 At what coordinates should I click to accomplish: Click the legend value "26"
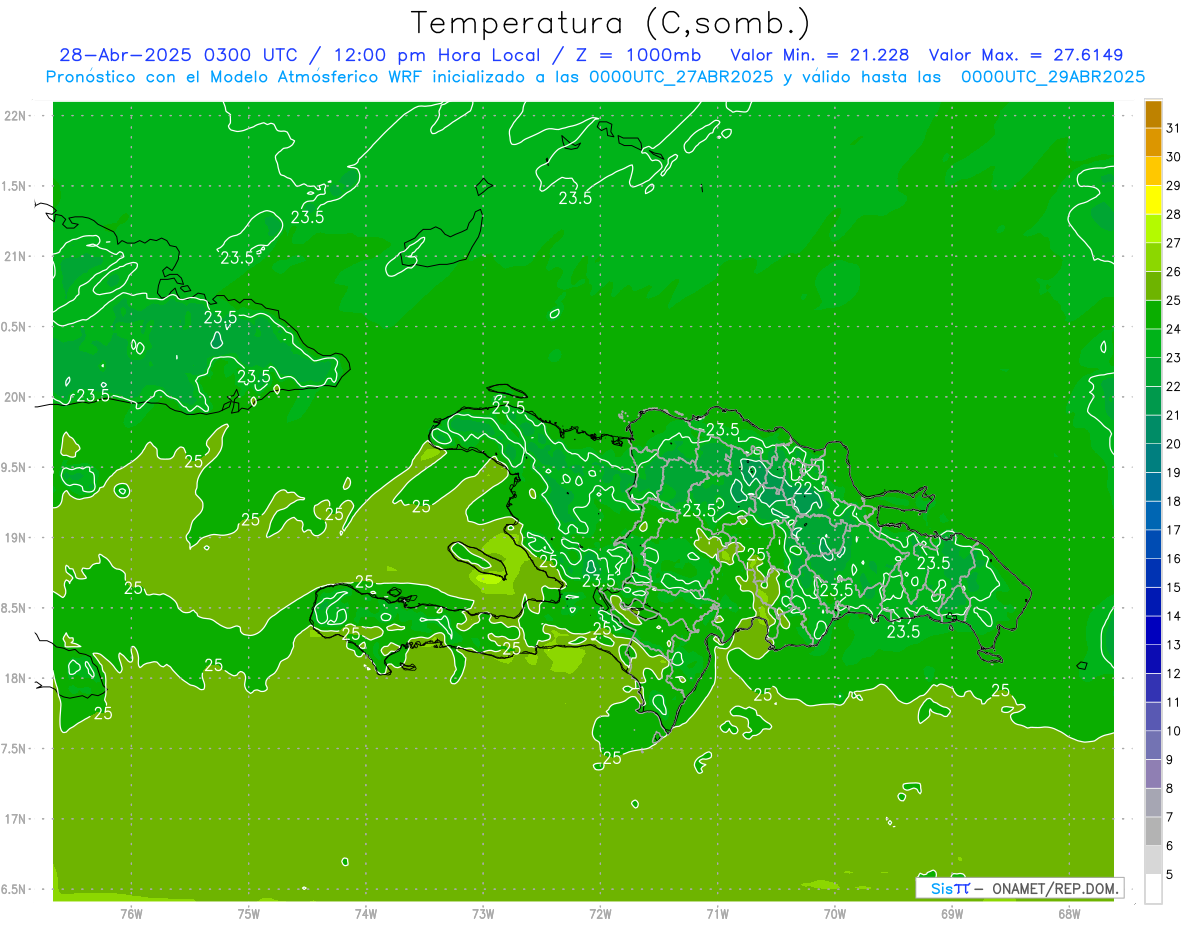pyautogui.click(x=1175, y=272)
